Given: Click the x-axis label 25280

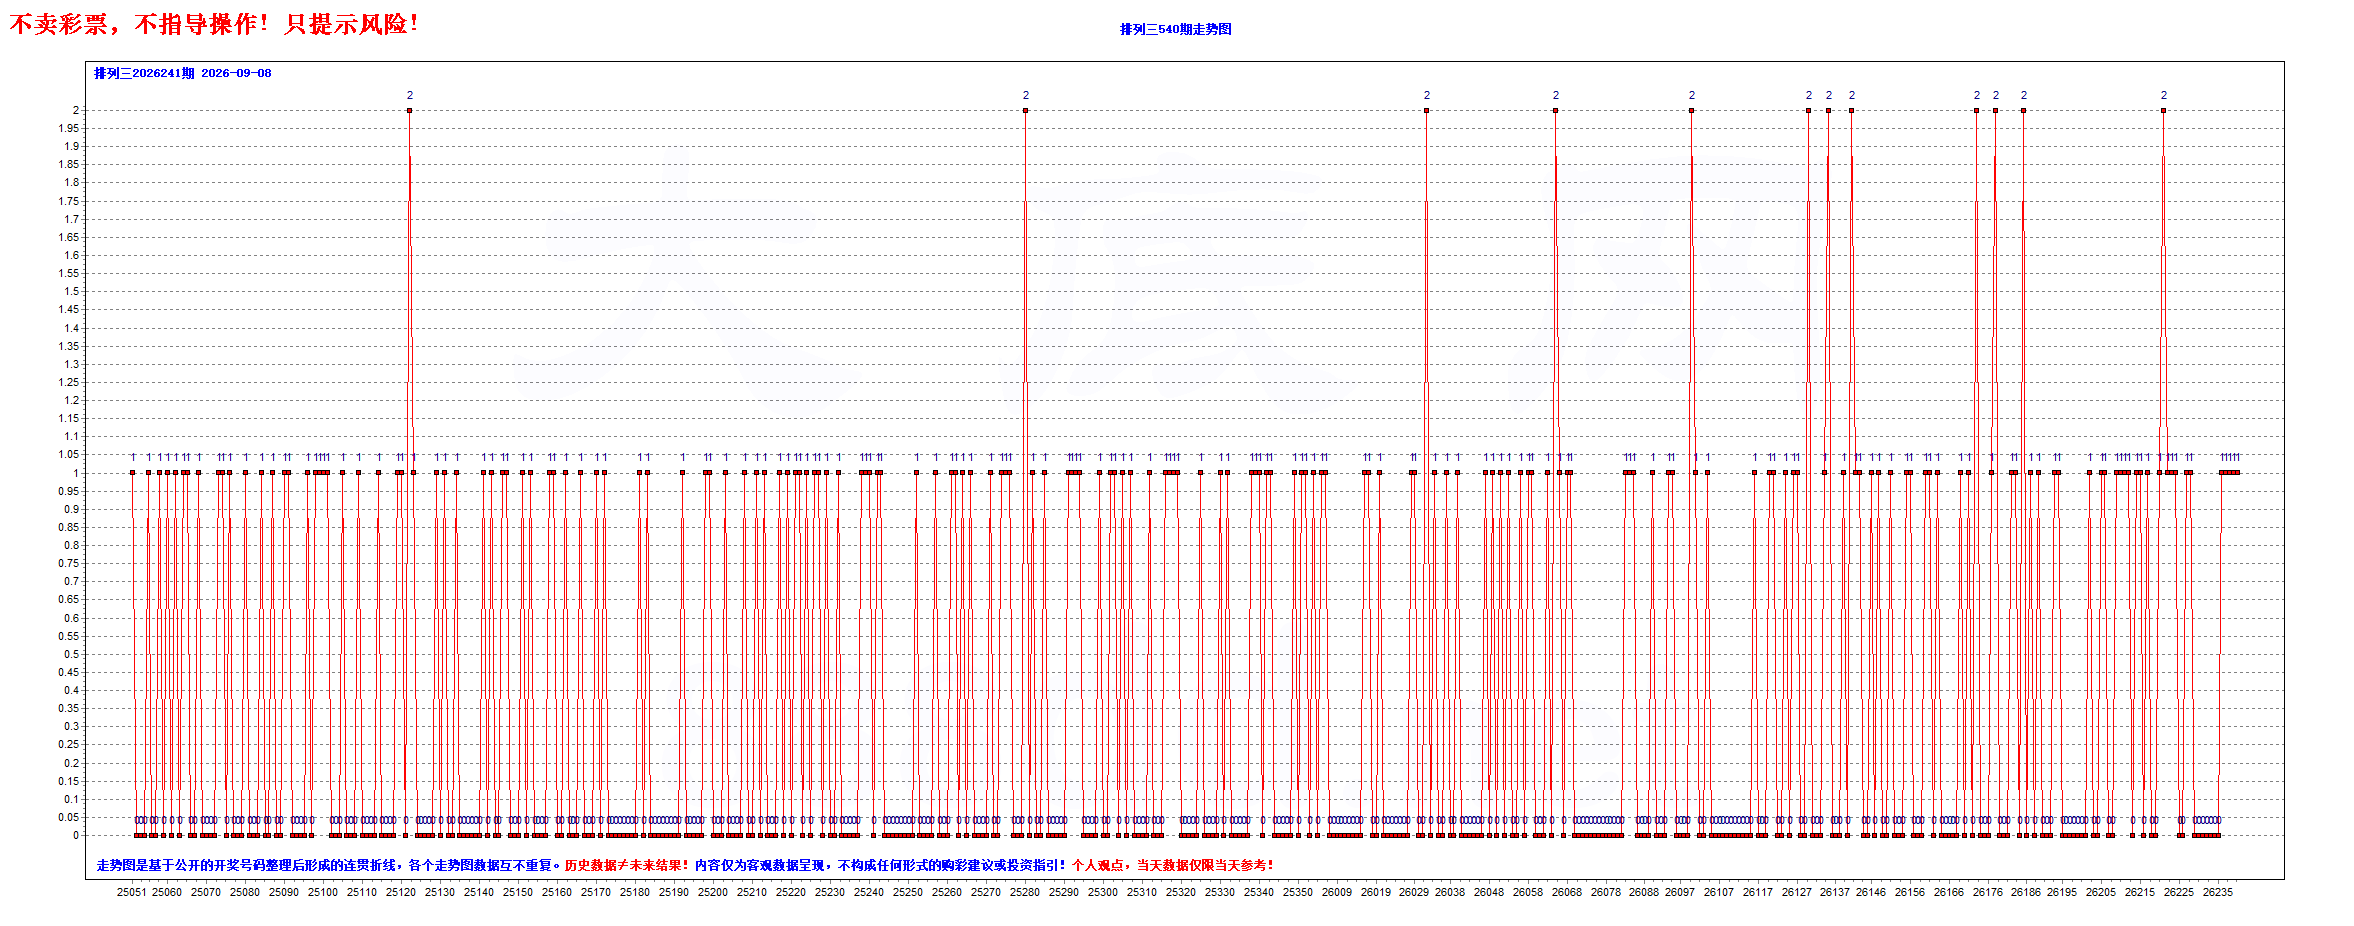Looking at the screenshot, I should 1025,892.
